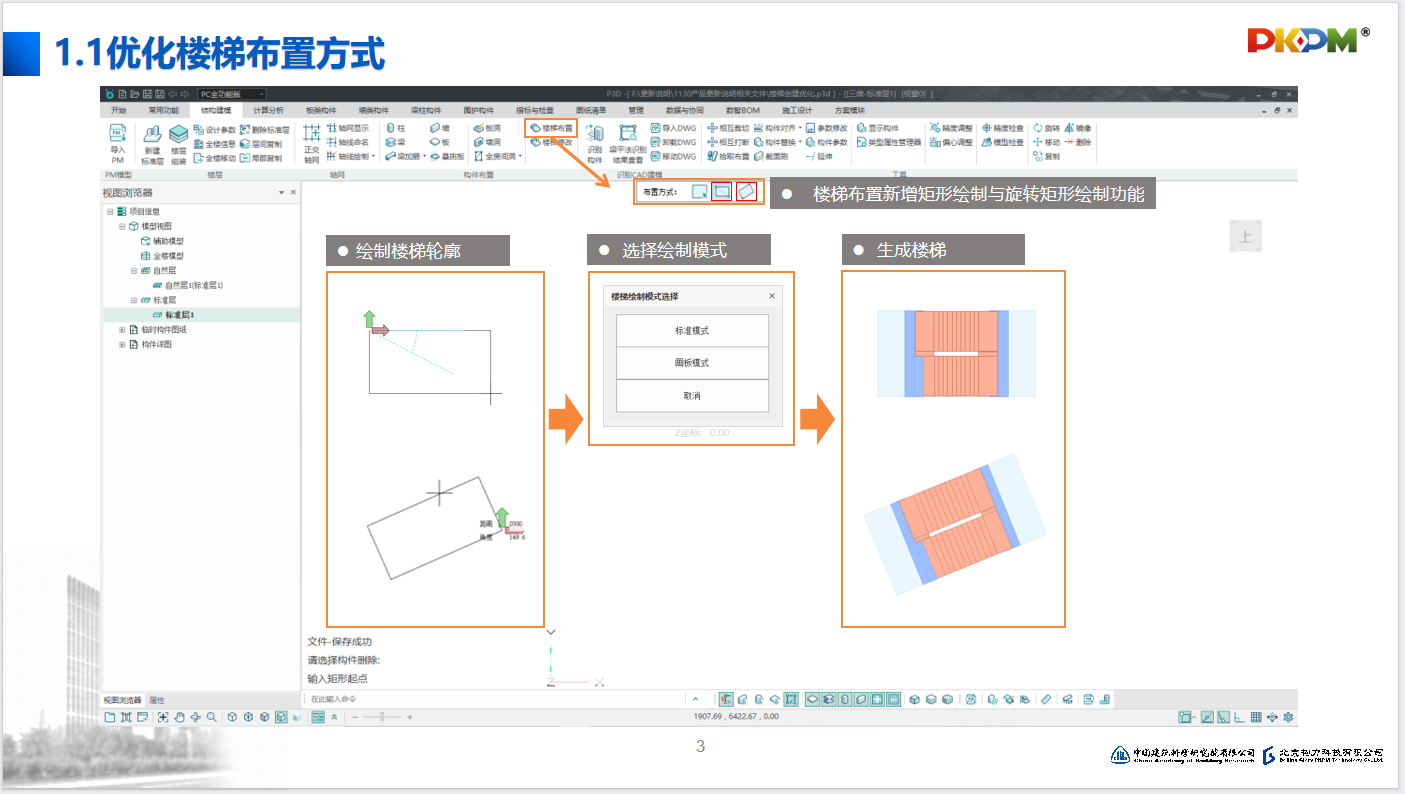Expand the 全房间洞 dropdown
Screen dimensions: 1405x794
click(521, 156)
